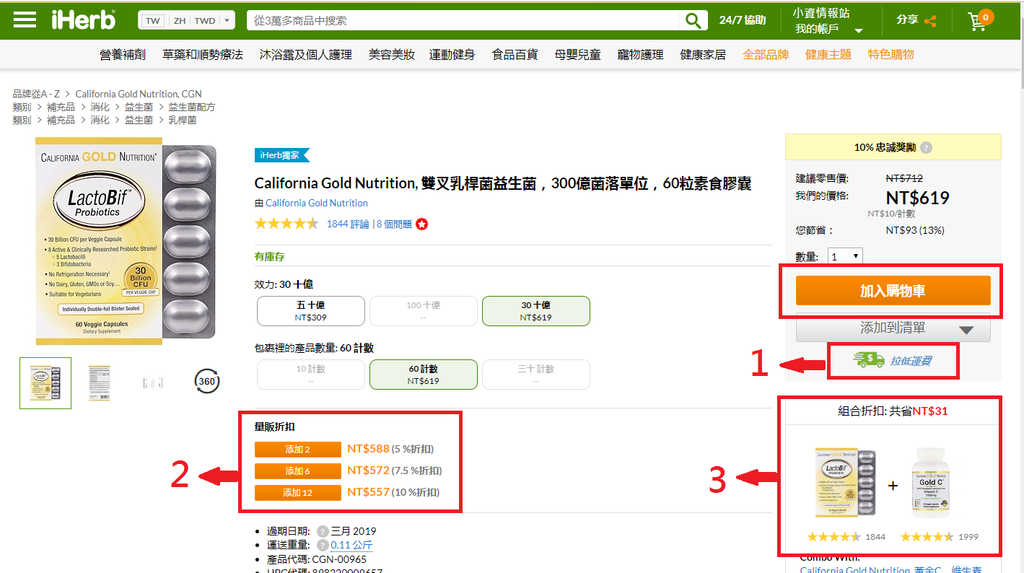Click the star rating beside 1844 評論
The image size is (1024, 573).
coord(286,224)
